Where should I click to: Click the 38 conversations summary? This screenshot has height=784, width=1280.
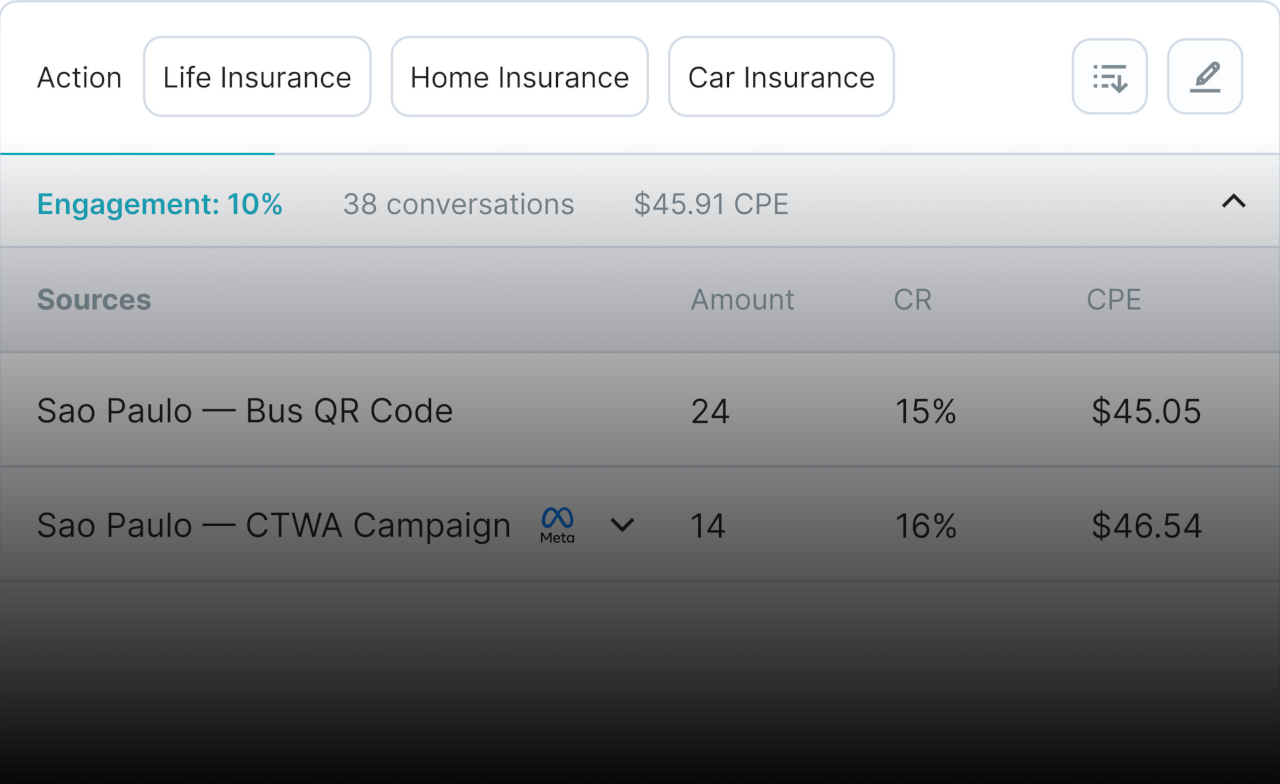(x=459, y=204)
